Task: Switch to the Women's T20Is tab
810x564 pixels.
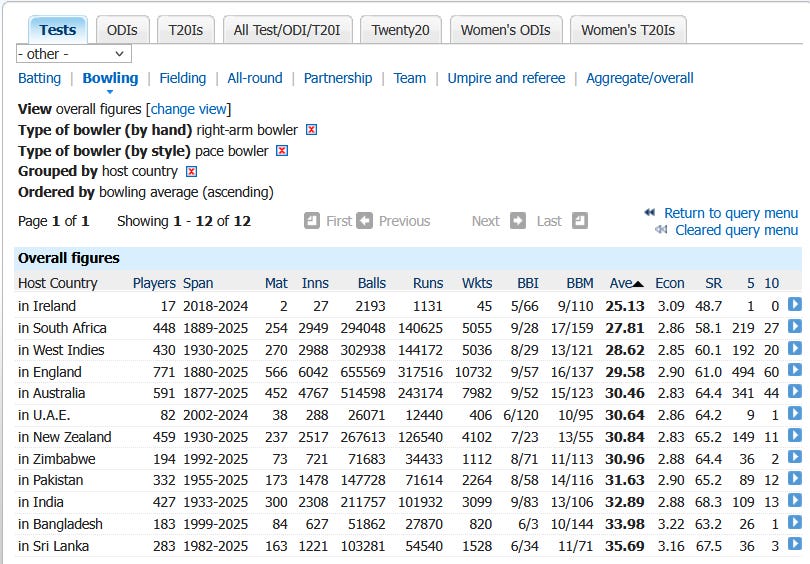Action: pos(628,30)
